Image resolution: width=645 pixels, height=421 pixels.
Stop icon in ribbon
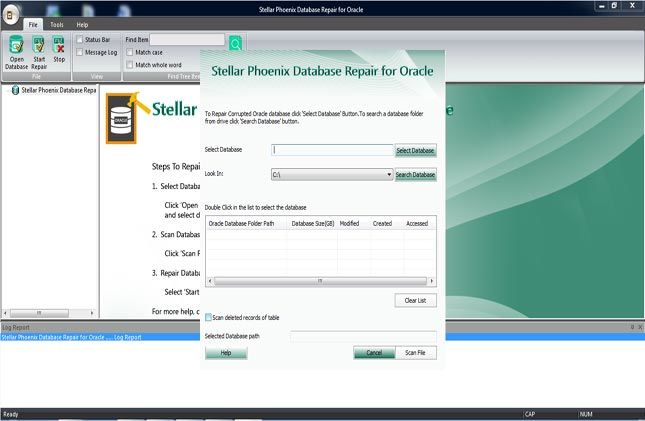click(59, 49)
